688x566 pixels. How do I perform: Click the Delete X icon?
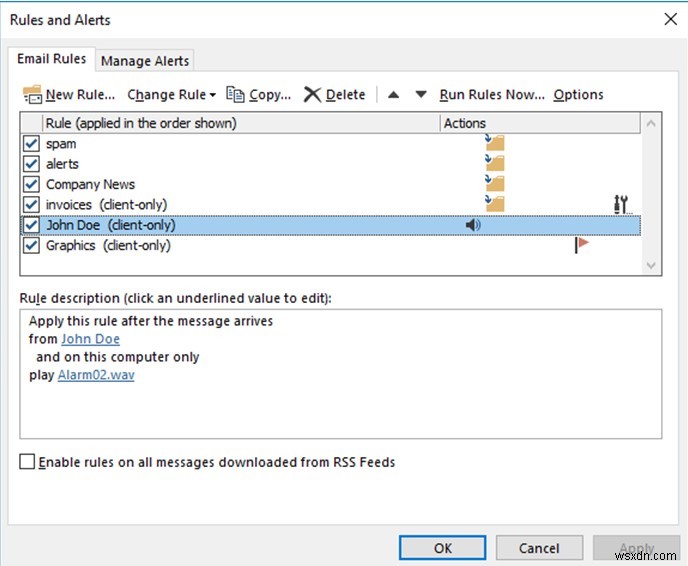click(312, 94)
